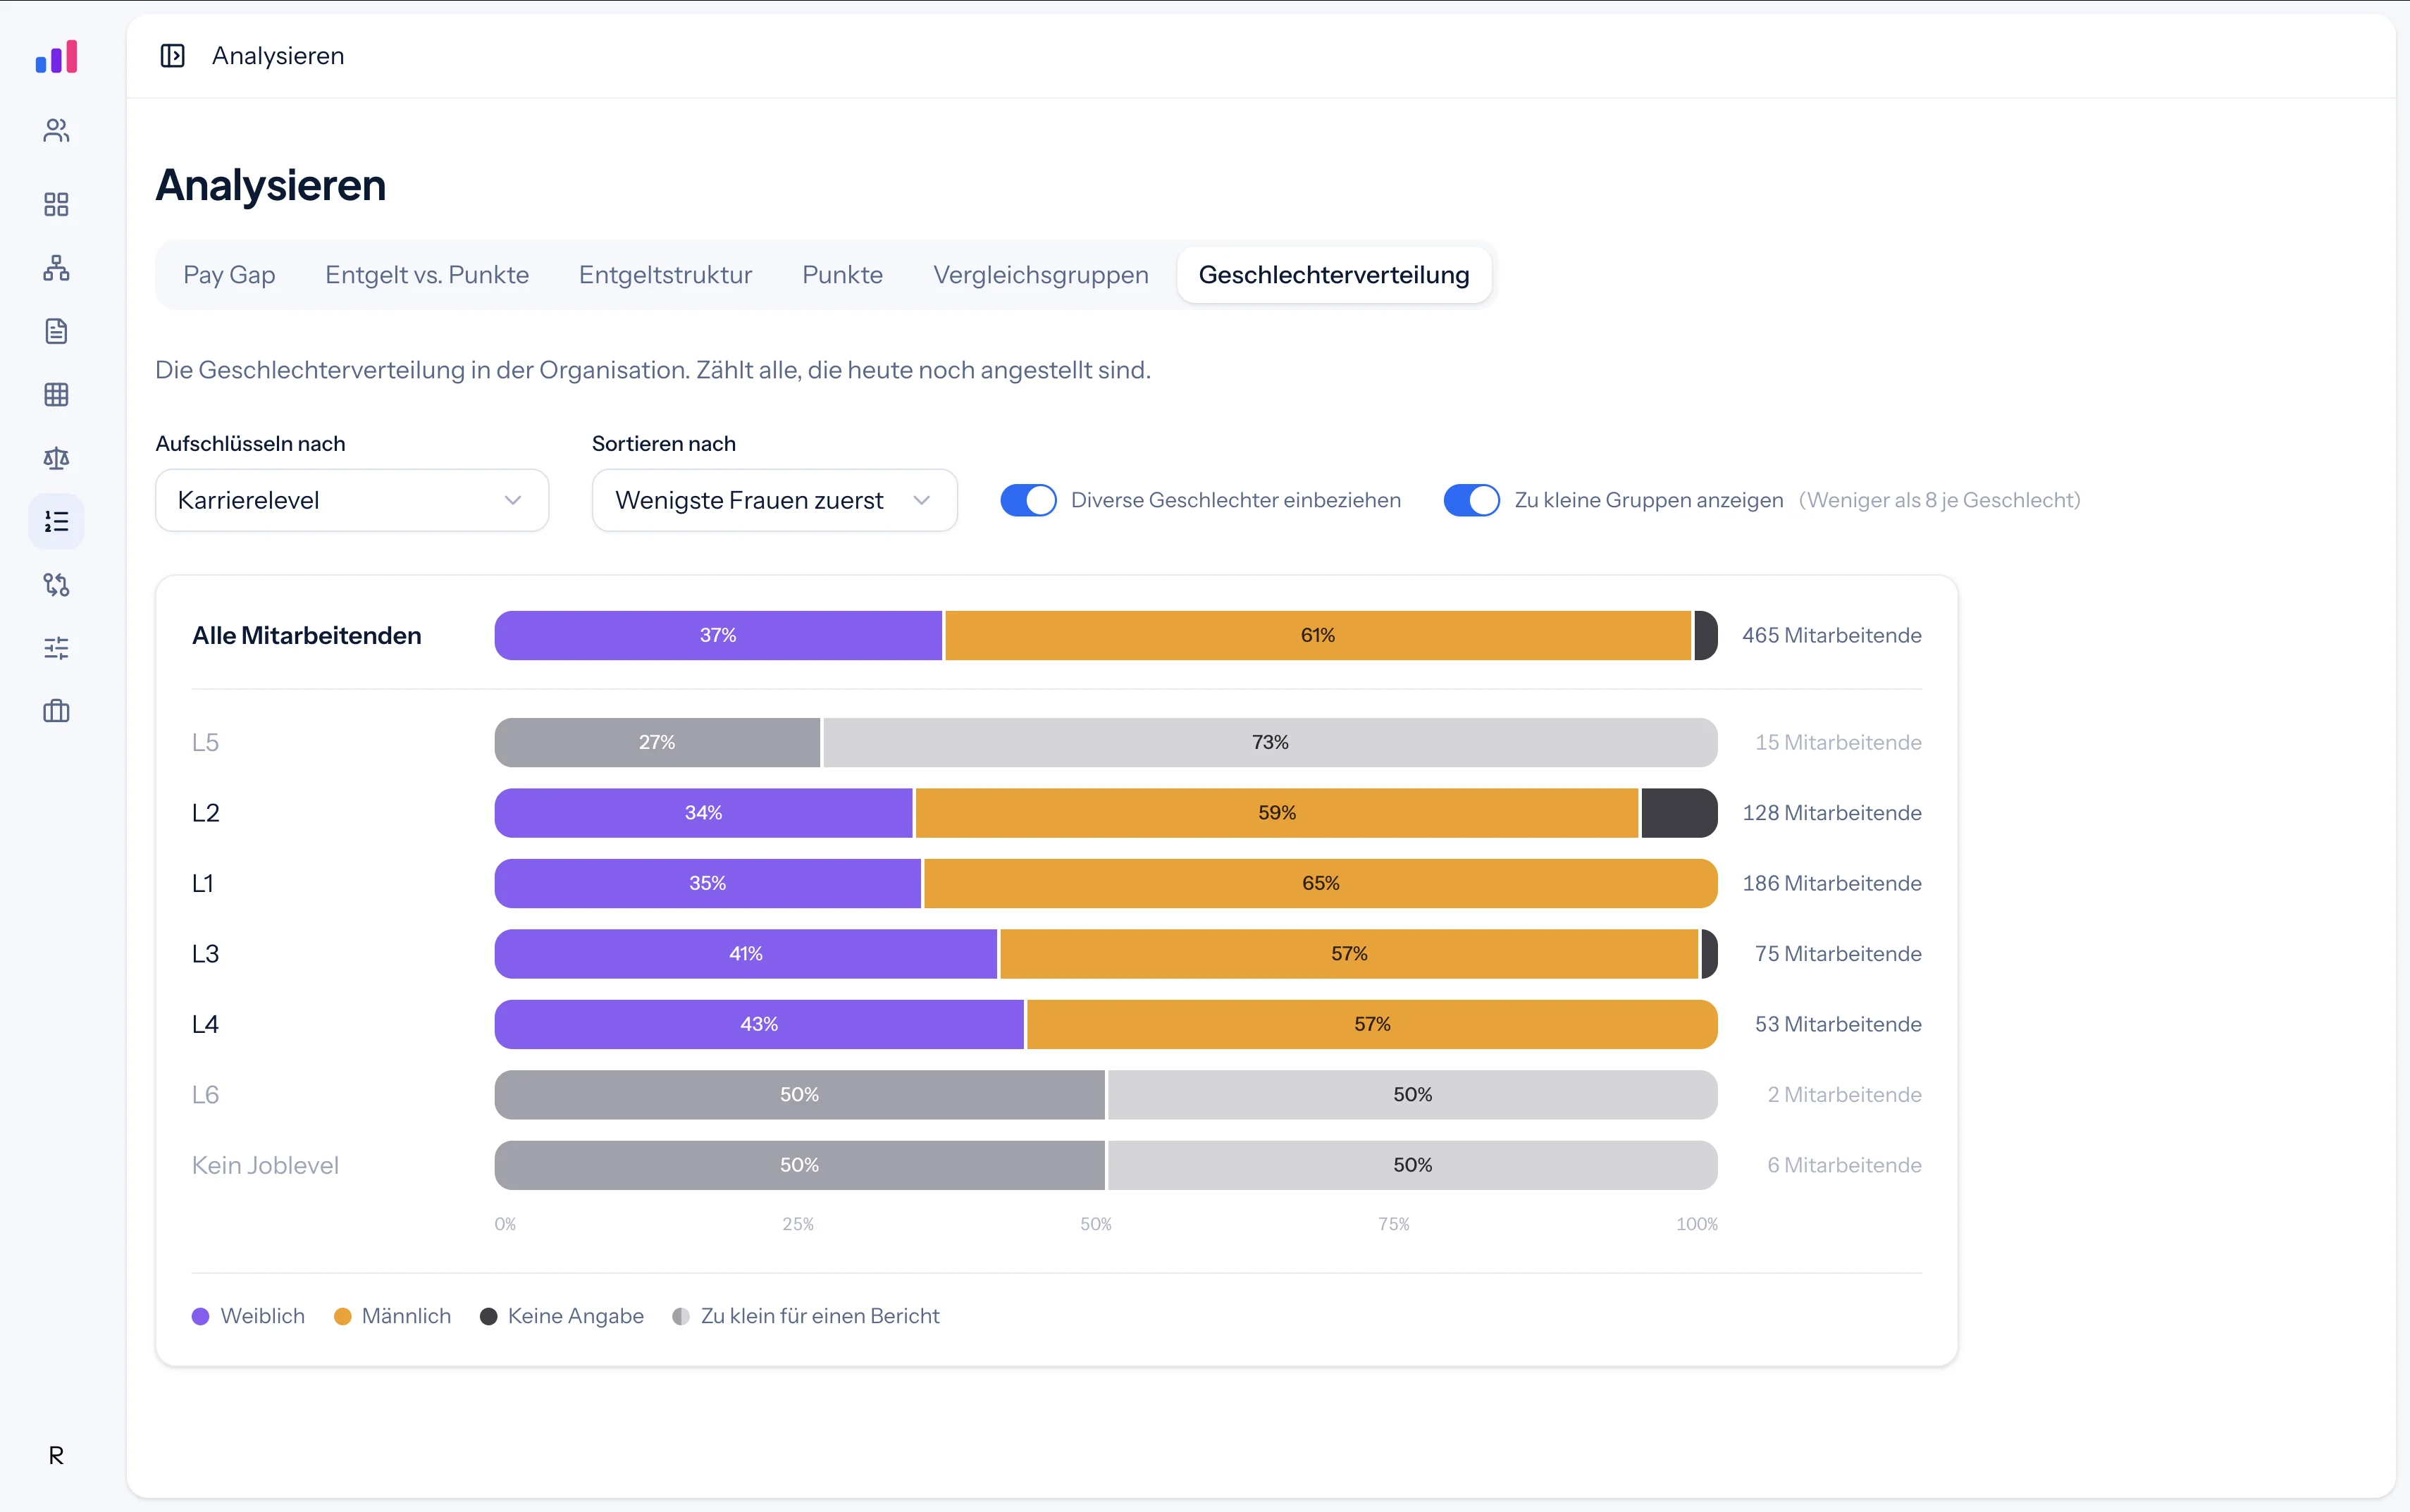Click the Keine Angabe legend entry

coord(562,1316)
